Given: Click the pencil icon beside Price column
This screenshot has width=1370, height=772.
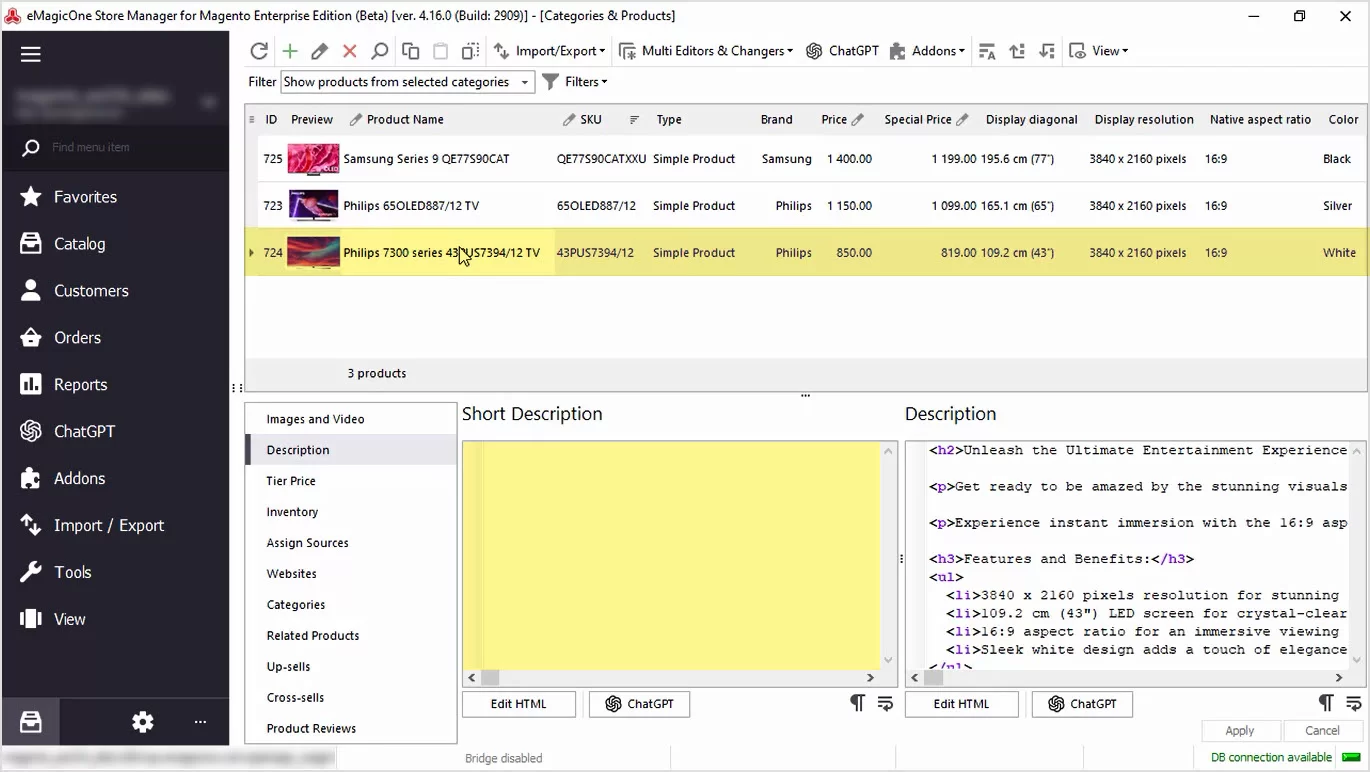Looking at the screenshot, I should pyautogui.click(x=858, y=120).
